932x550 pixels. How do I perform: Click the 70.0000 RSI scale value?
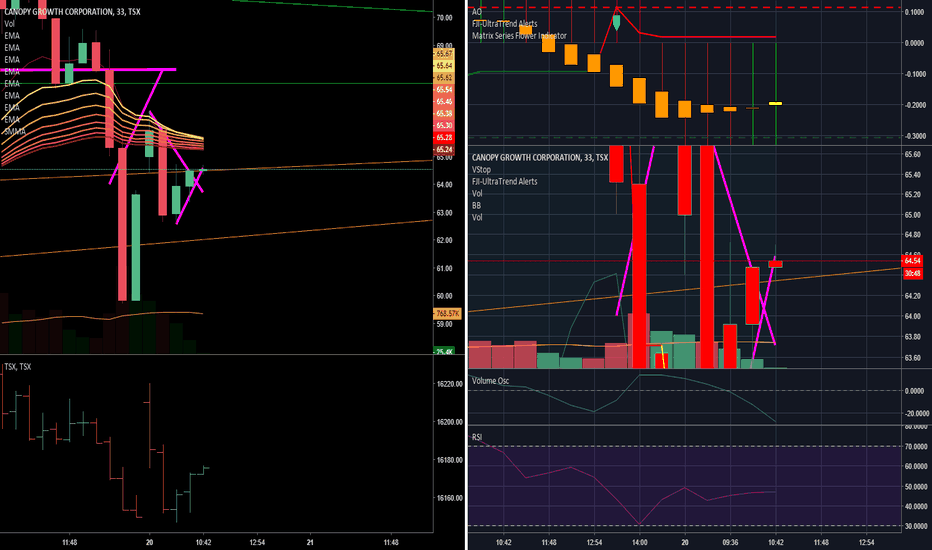coord(915,446)
